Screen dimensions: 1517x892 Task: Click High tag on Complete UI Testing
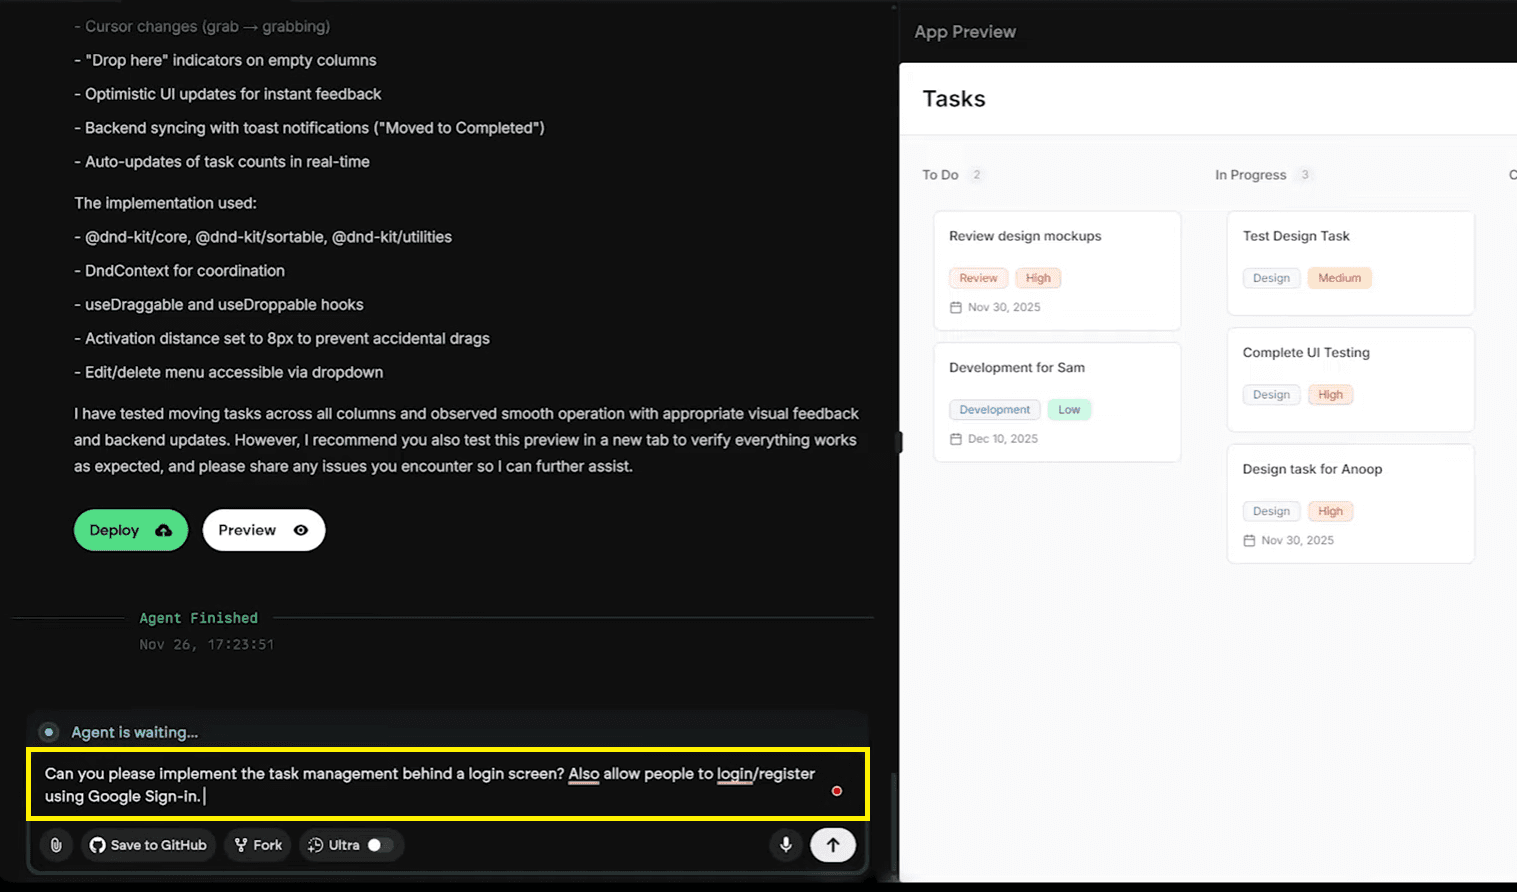pos(1330,395)
